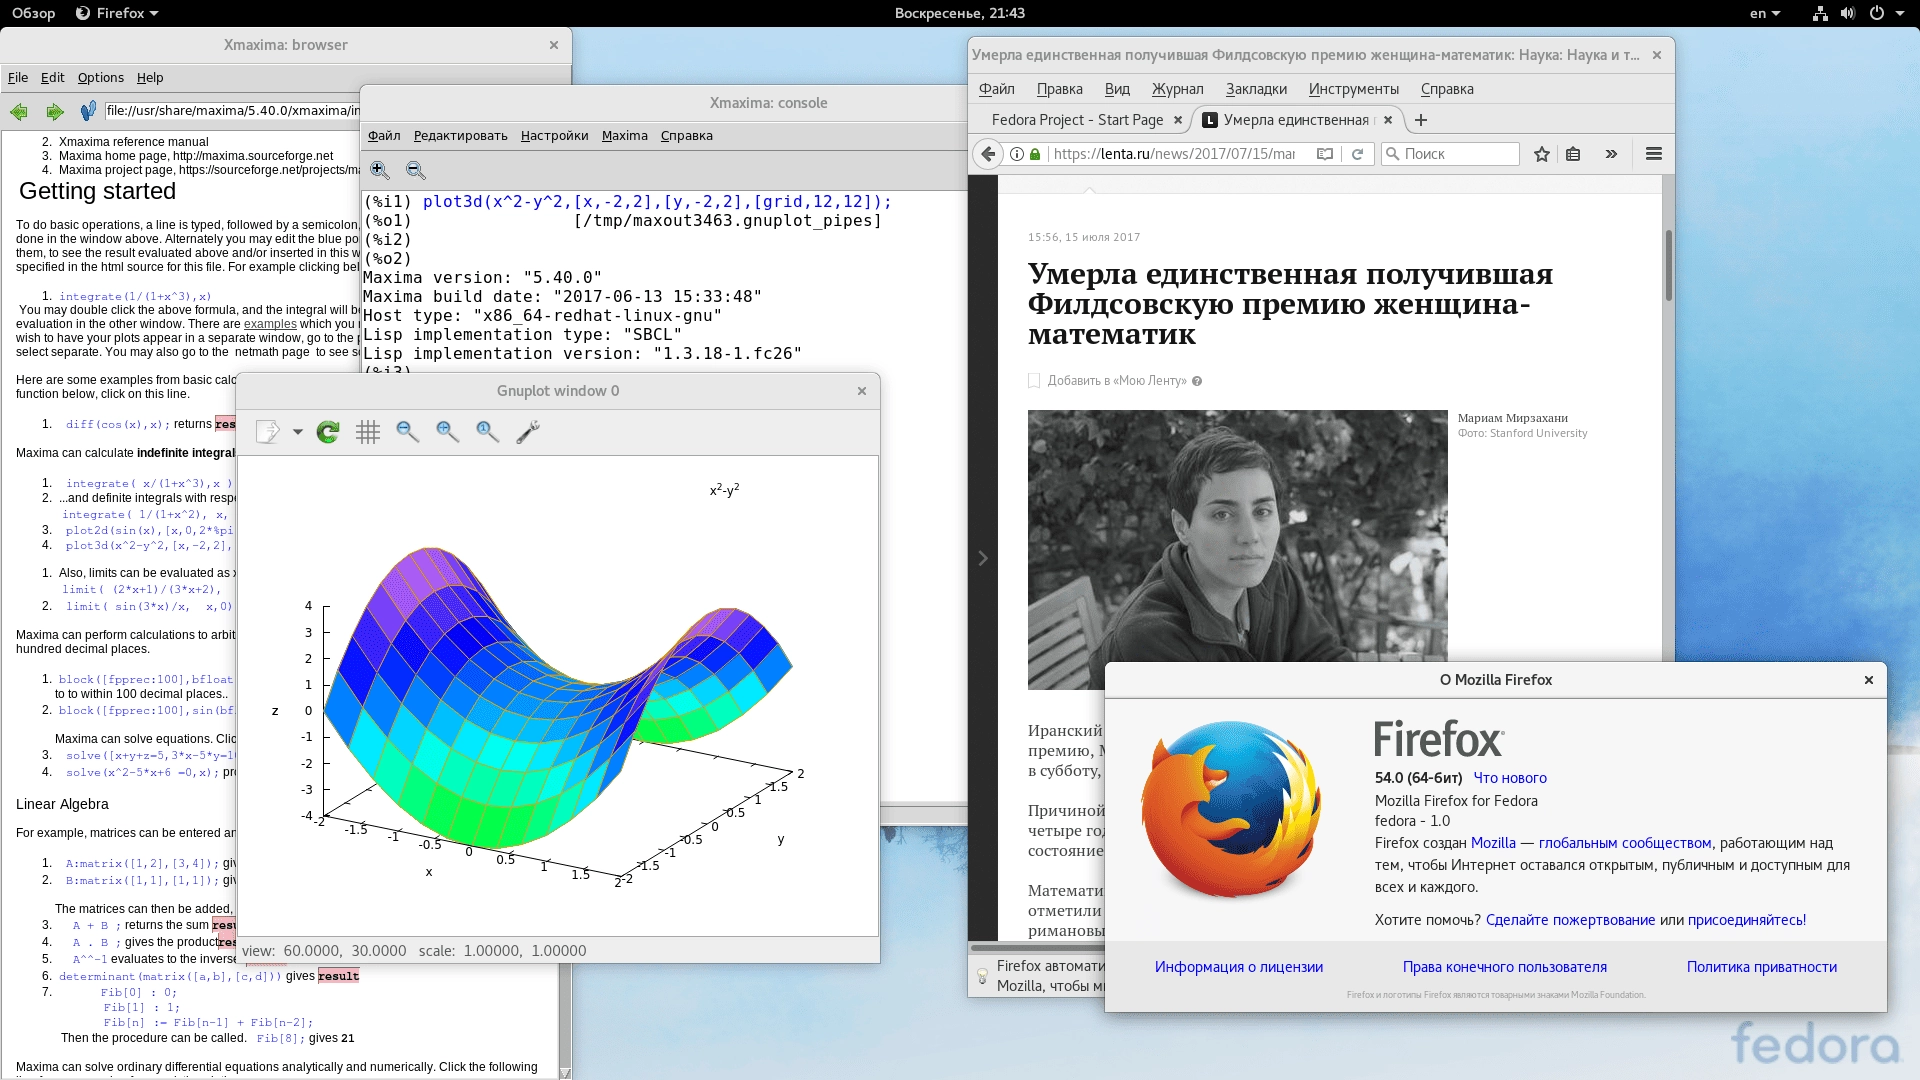Open the глобальным сообществом link
1920x1080 pixels.
(x=1625, y=843)
